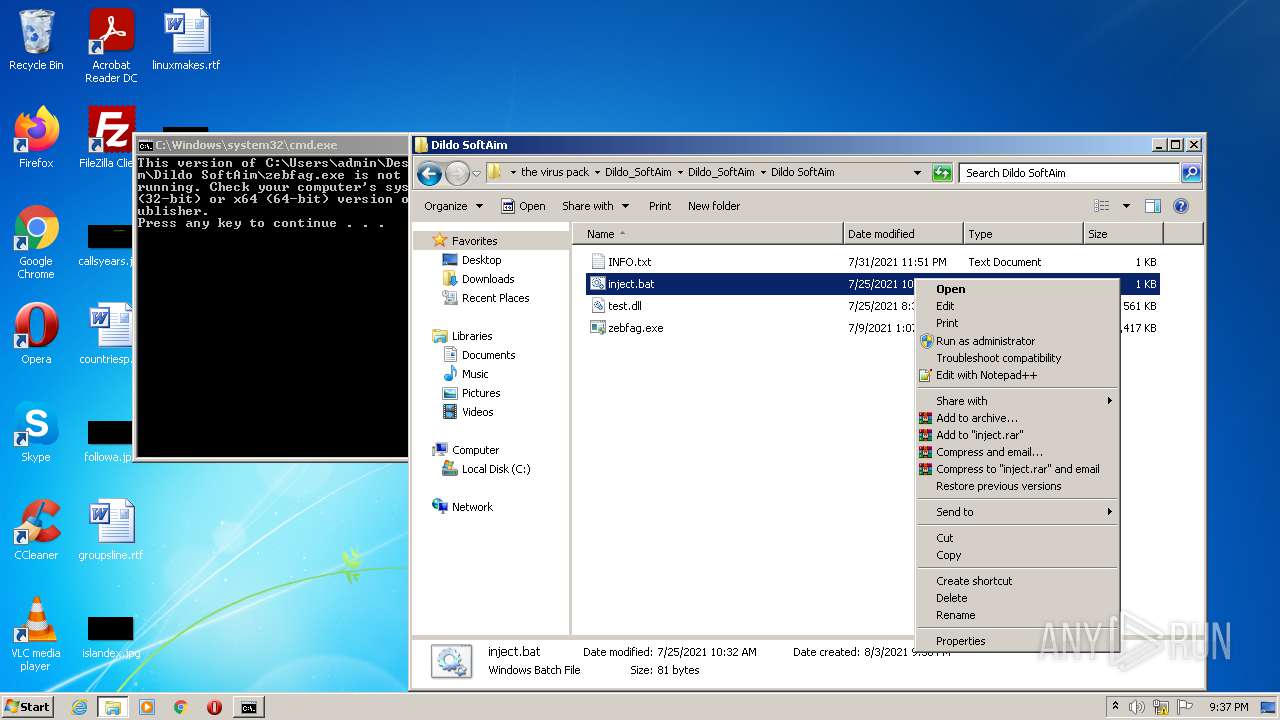Click the Open toolbar button
This screenshot has width=1280, height=720.
point(523,206)
